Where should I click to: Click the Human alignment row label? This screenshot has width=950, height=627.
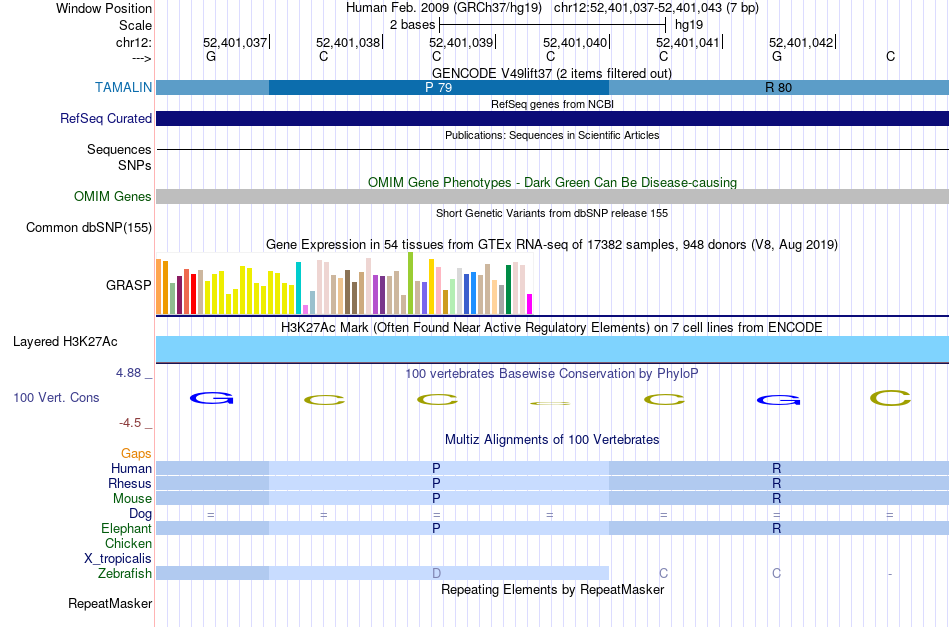pyautogui.click(x=131, y=468)
